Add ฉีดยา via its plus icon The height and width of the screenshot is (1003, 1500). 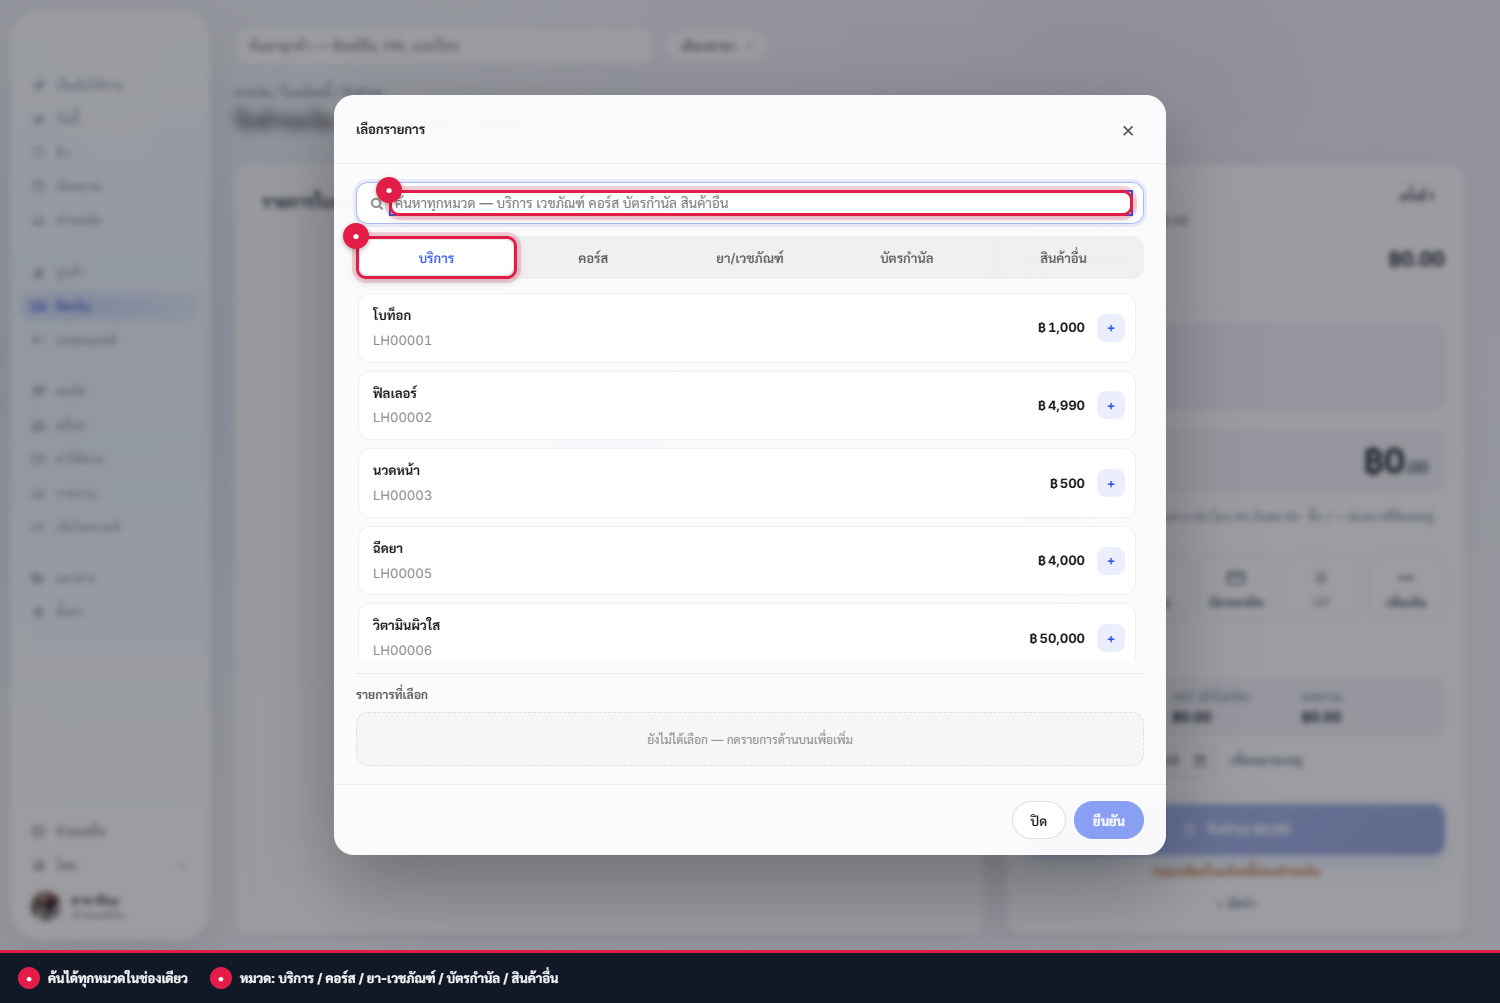point(1111,561)
